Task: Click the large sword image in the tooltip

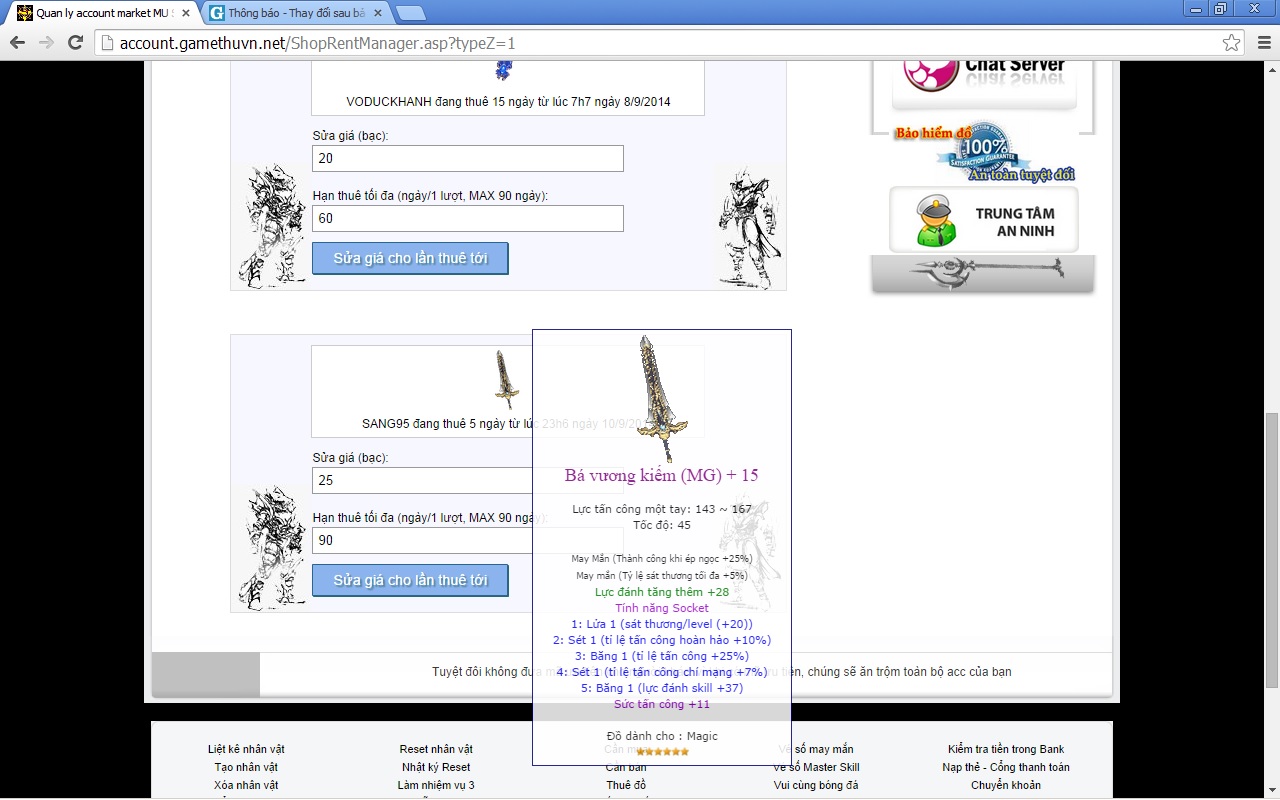Action: 661,398
